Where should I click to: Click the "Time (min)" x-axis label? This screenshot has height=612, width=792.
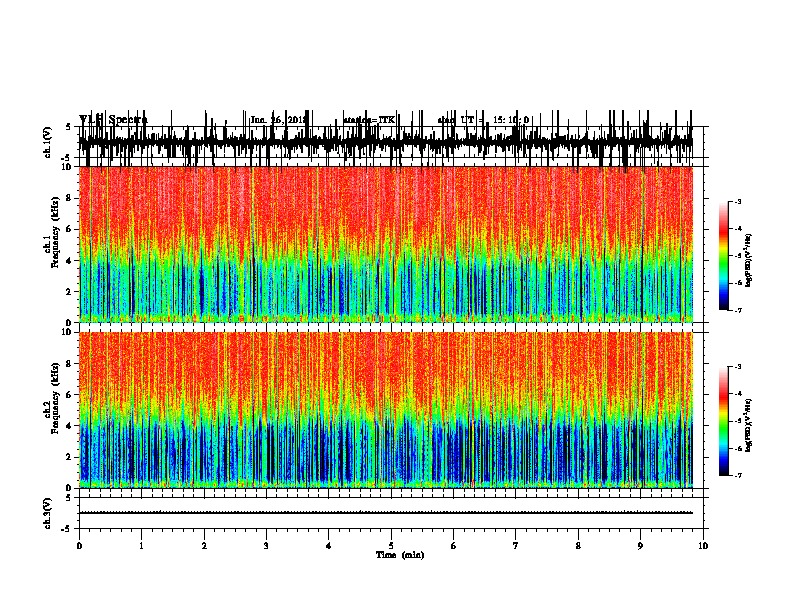coord(400,555)
